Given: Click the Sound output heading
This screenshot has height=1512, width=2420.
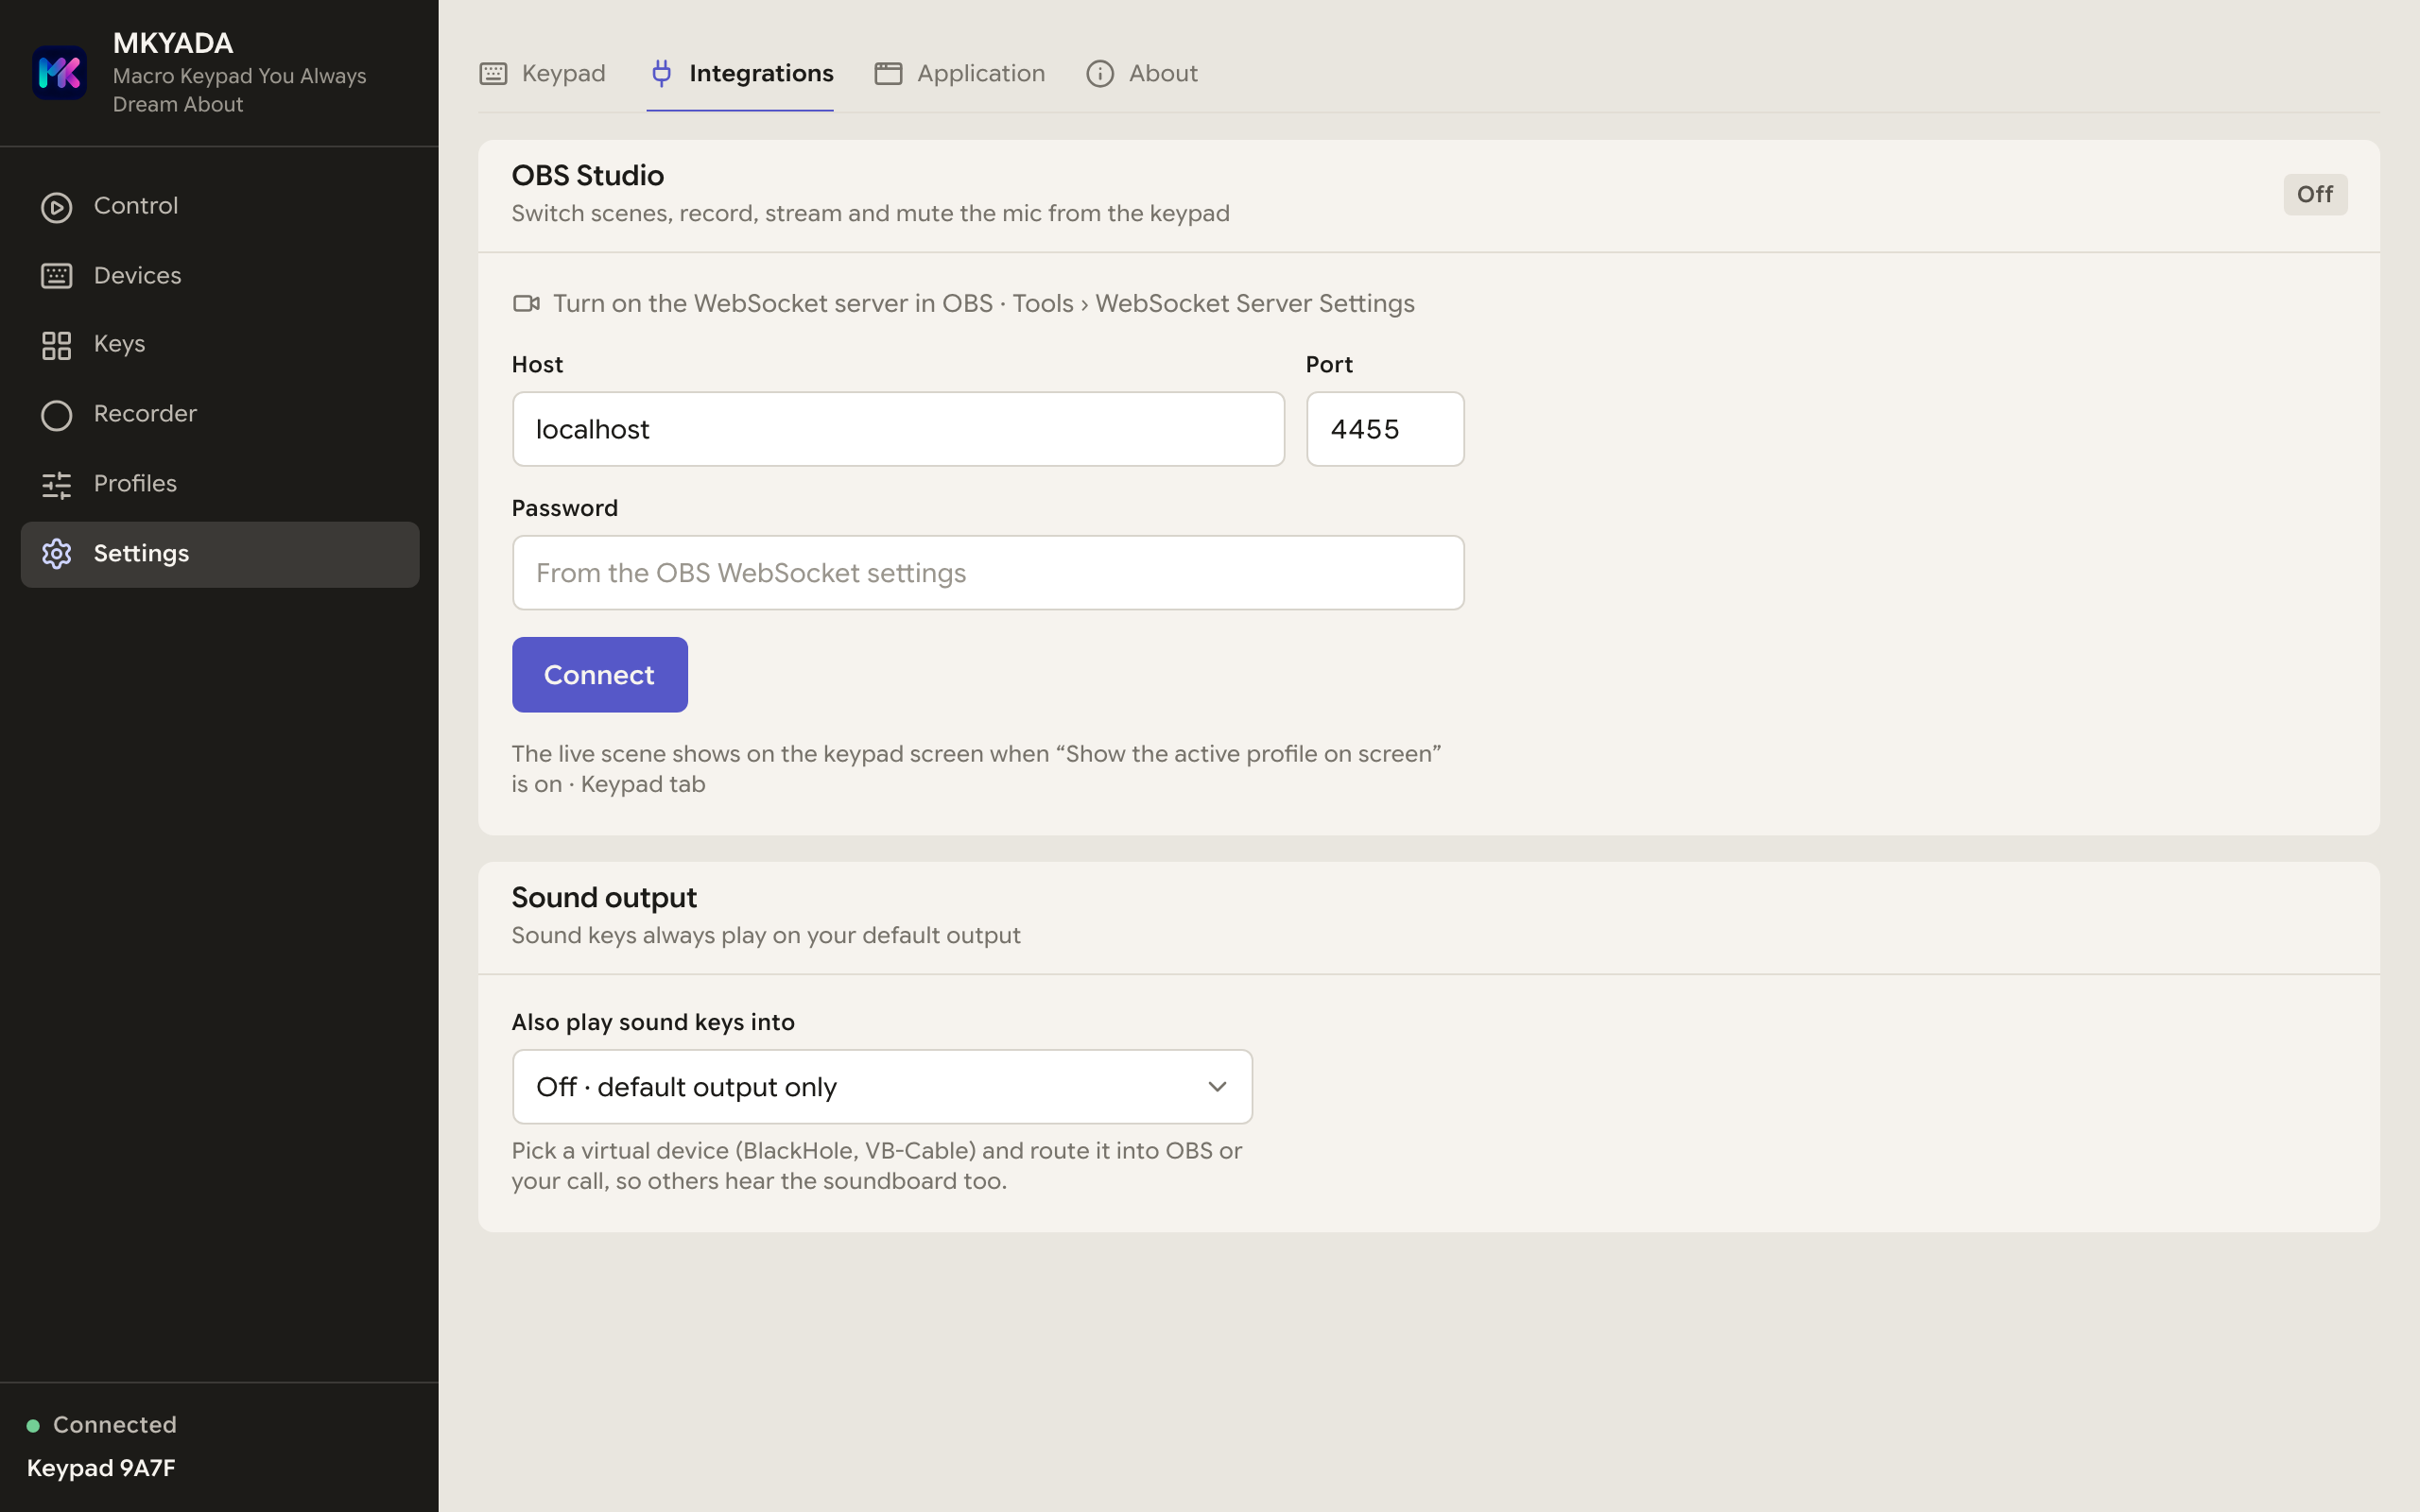Looking at the screenshot, I should pos(604,898).
